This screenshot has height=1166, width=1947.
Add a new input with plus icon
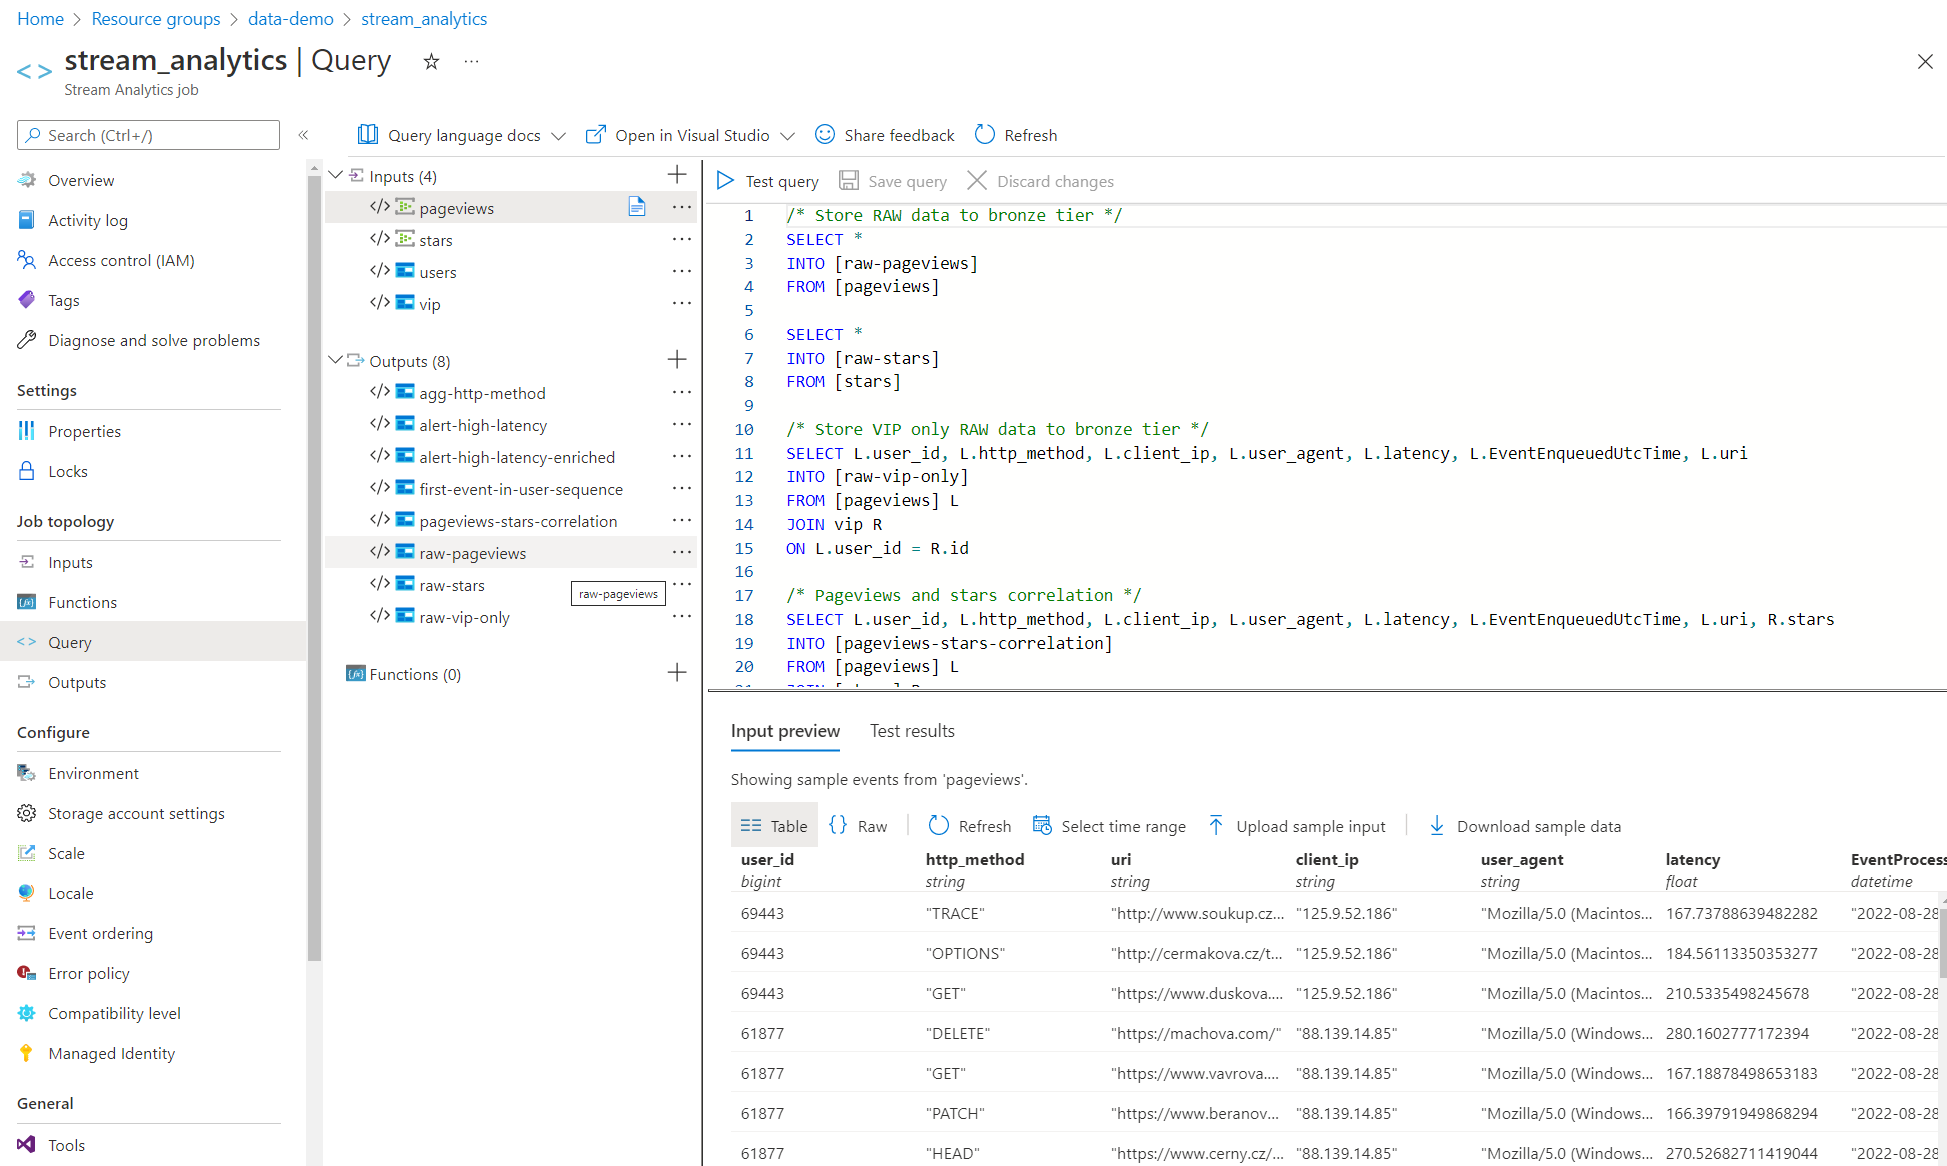(677, 175)
